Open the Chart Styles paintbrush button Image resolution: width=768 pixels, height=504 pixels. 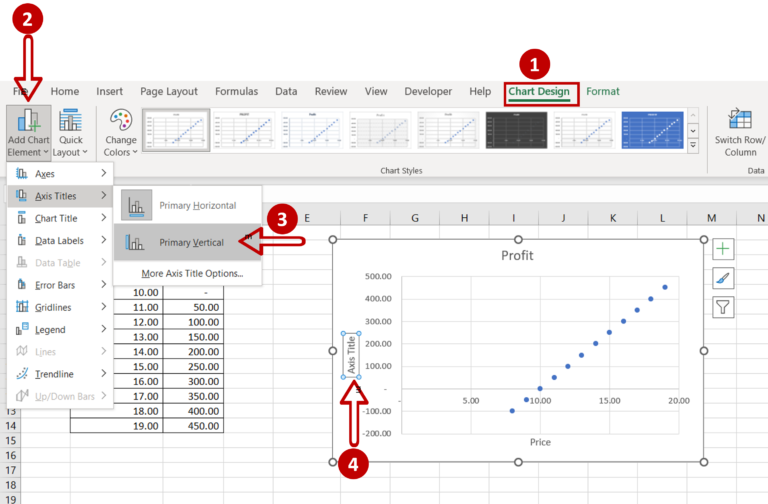(x=723, y=278)
